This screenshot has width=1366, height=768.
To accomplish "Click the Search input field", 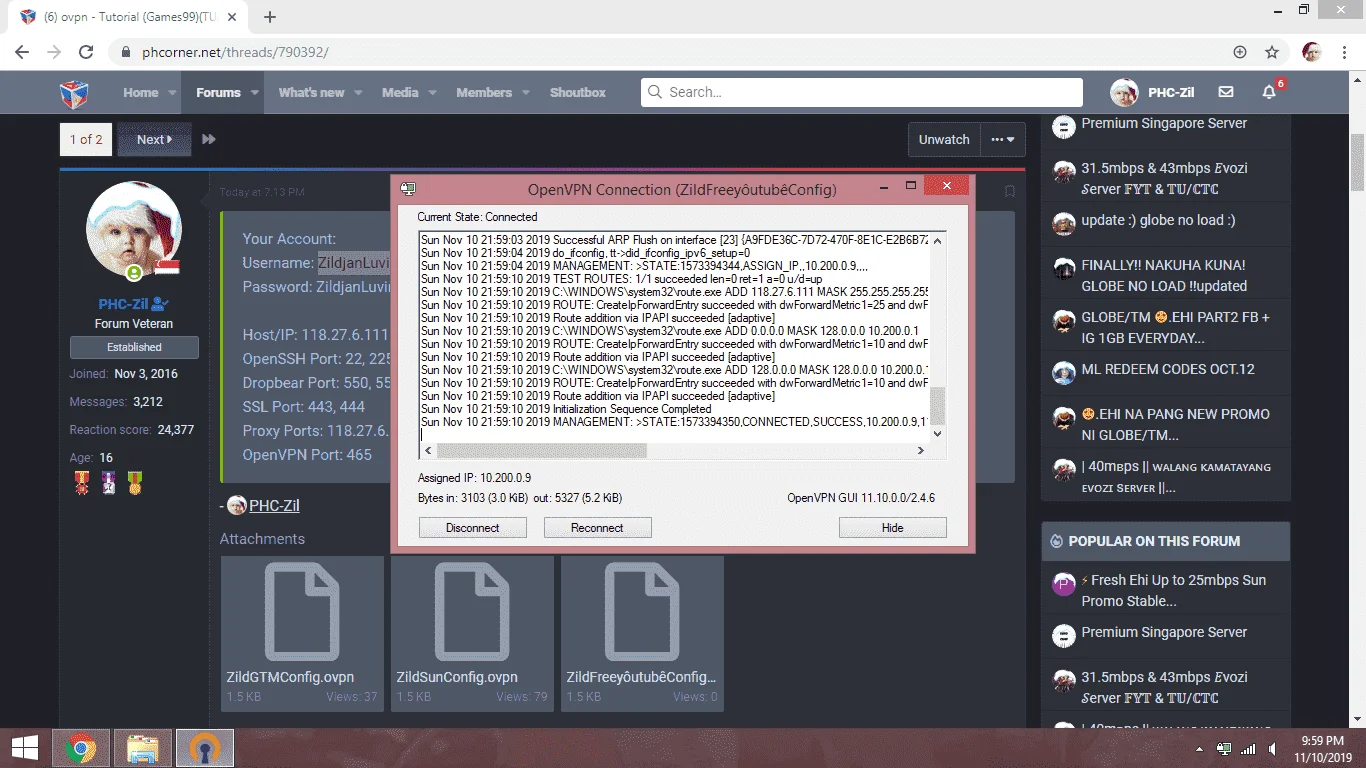I will [x=862, y=92].
